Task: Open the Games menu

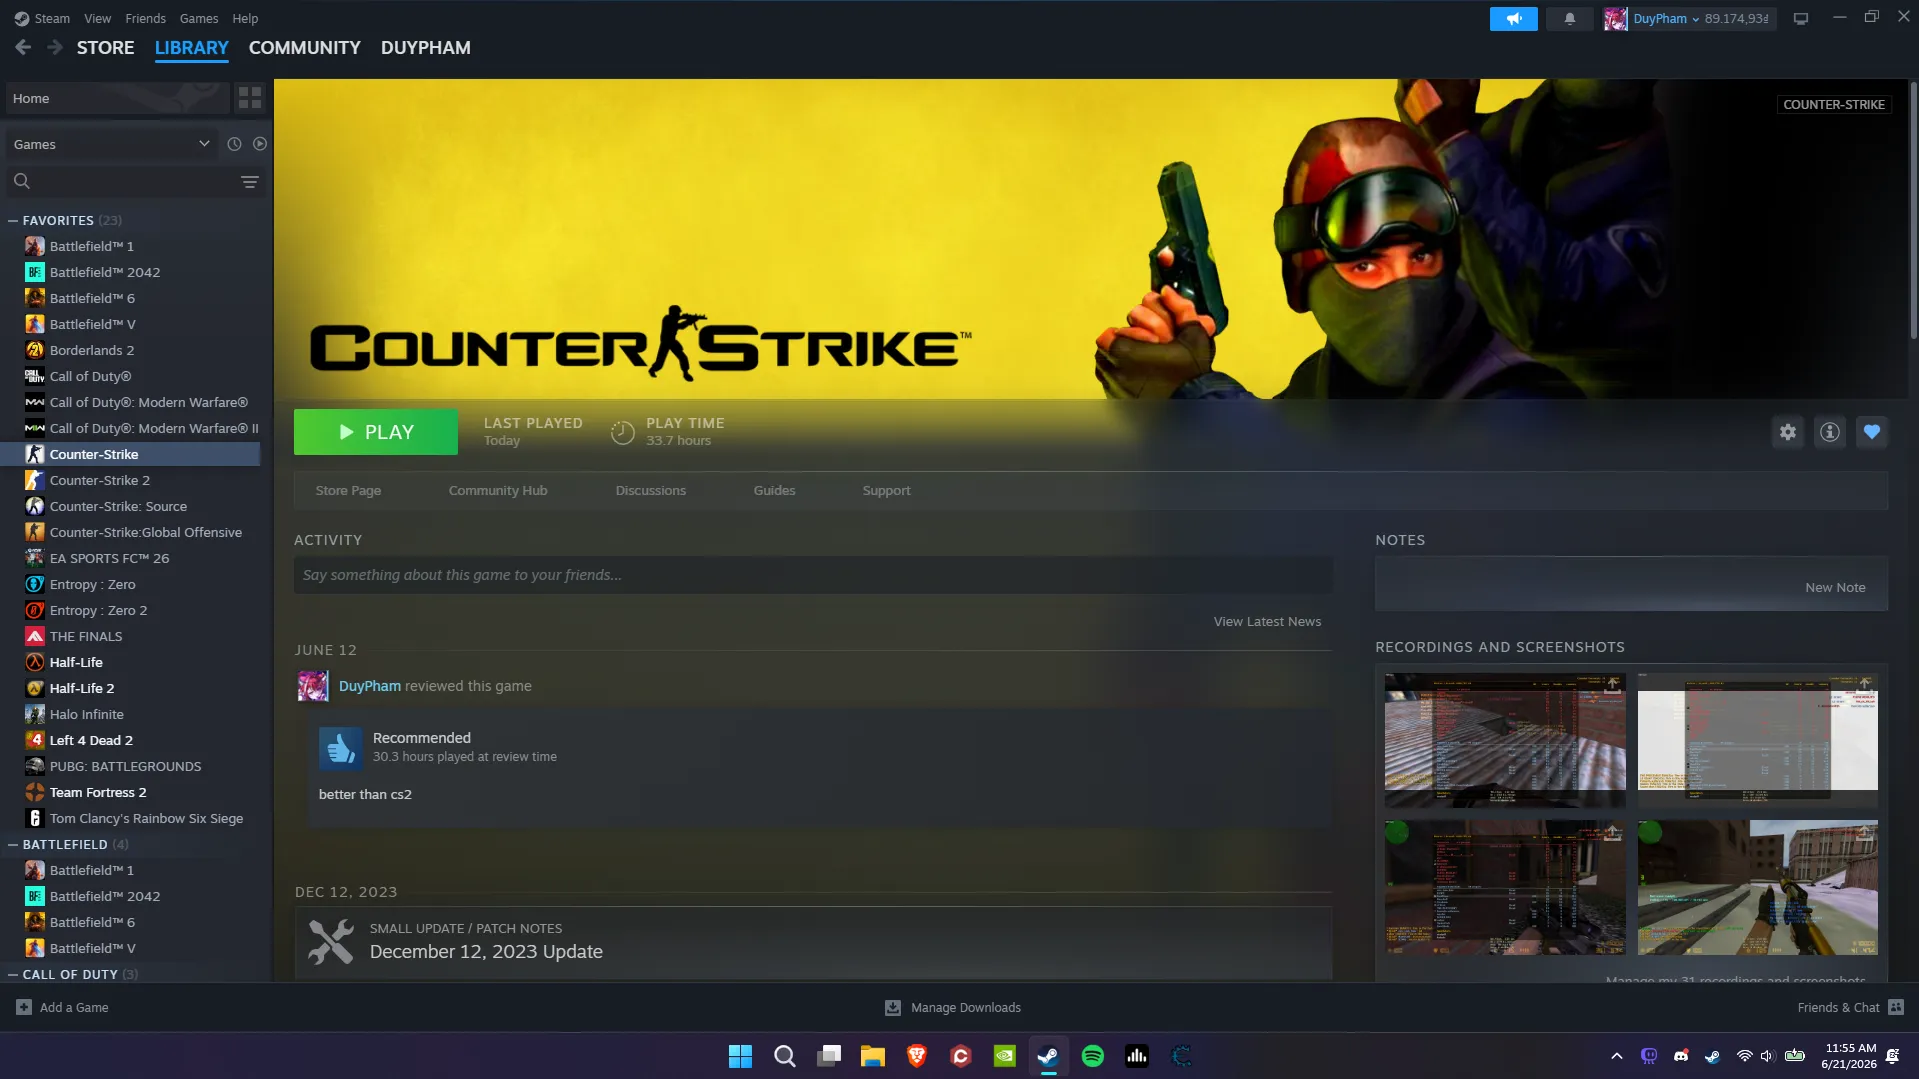Action: coord(199,18)
